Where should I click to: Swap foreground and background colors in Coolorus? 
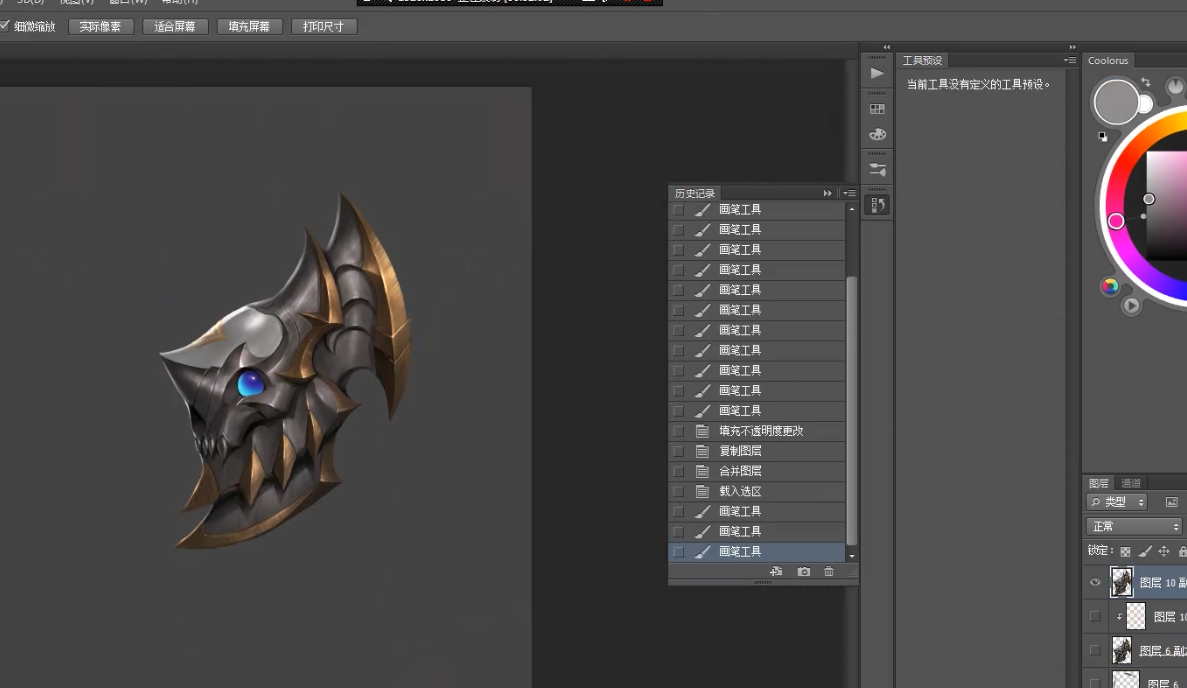pyautogui.click(x=1145, y=82)
